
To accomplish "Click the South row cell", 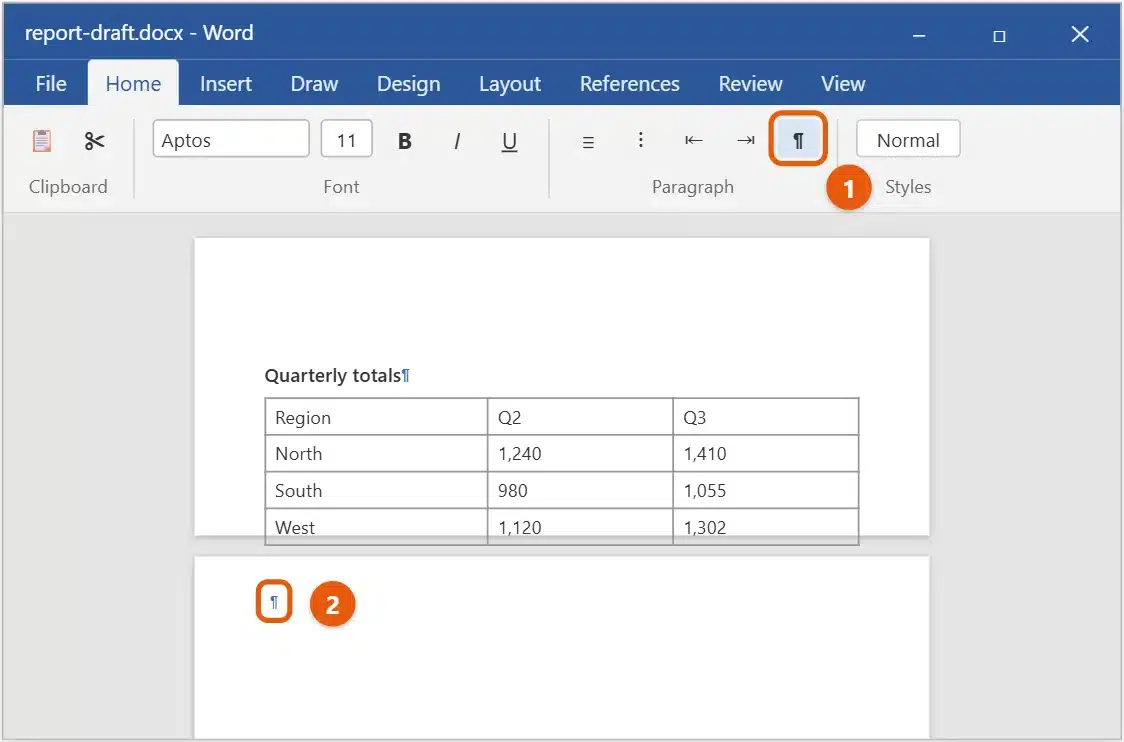I will pos(376,490).
